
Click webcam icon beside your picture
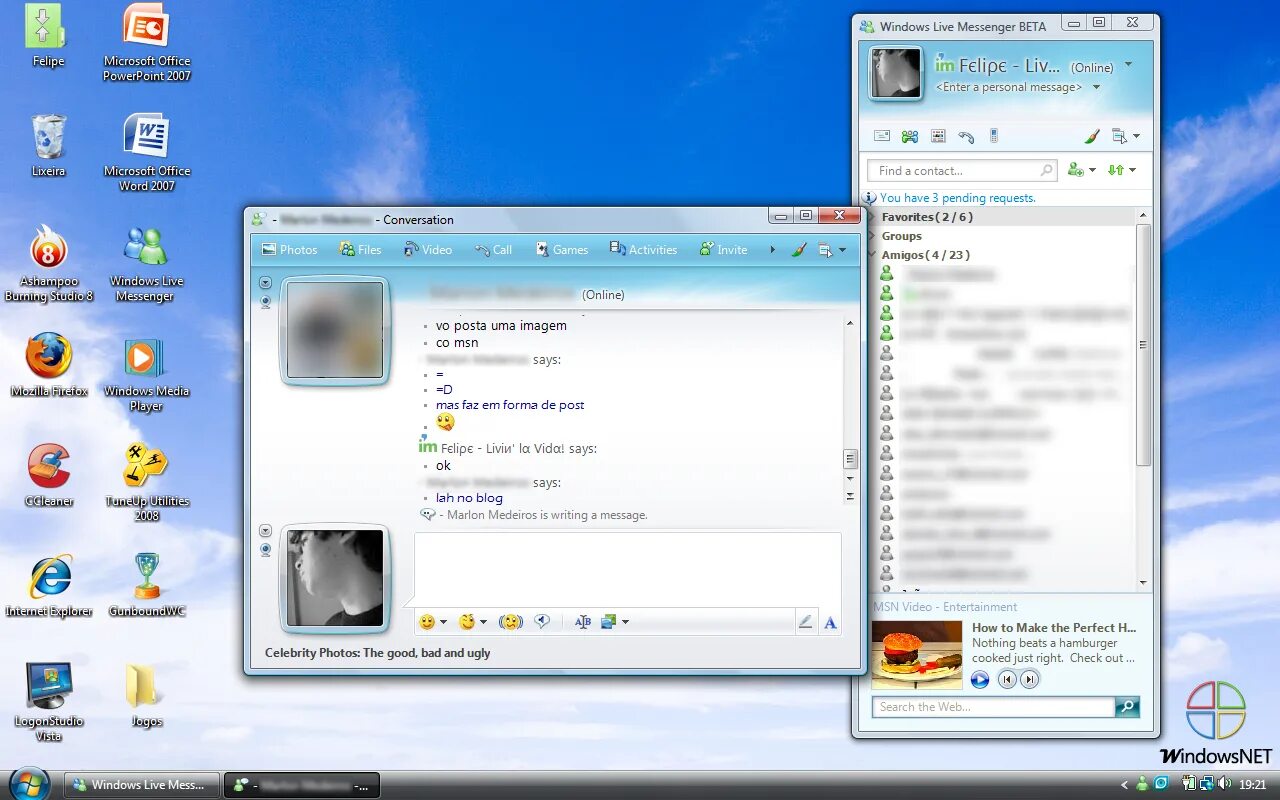point(265,549)
